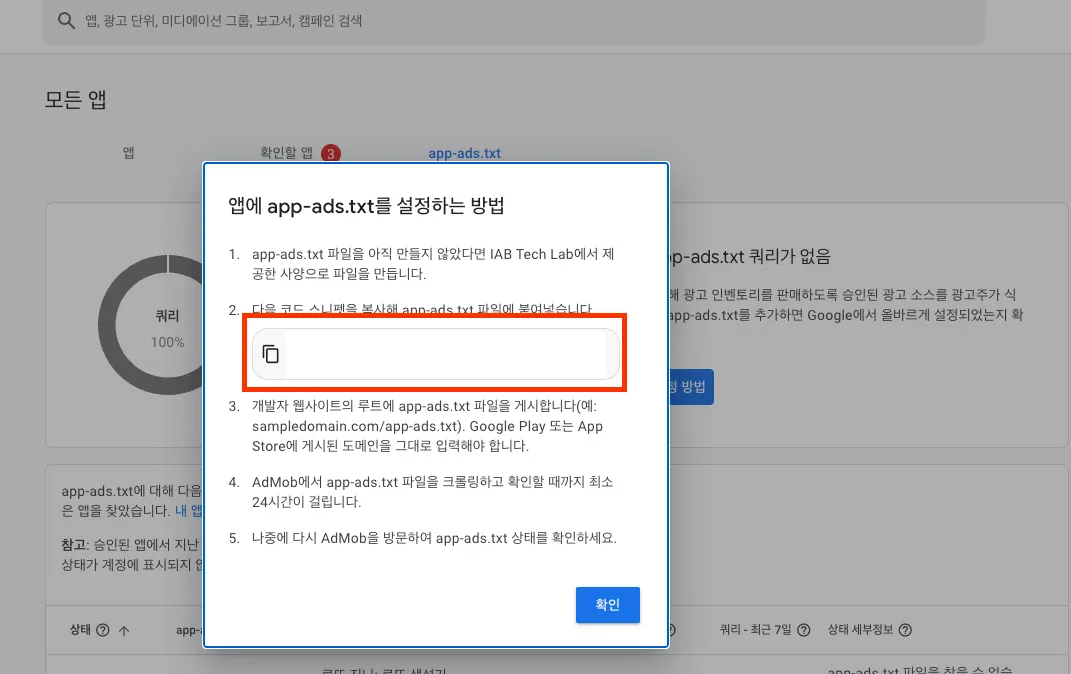
Task: Switch to the 앱 tab
Action: pos(128,153)
